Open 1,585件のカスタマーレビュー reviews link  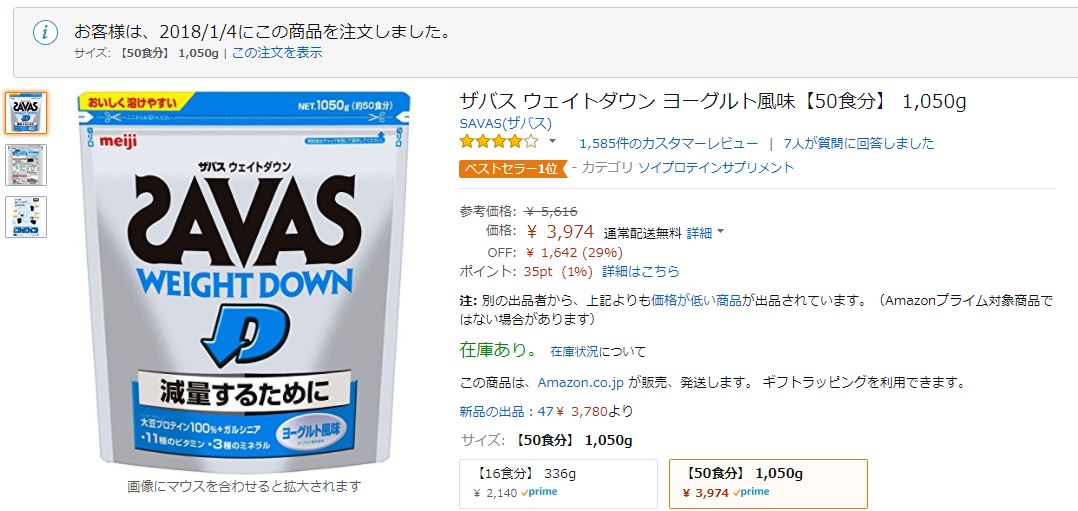pyautogui.click(x=669, y=143)
